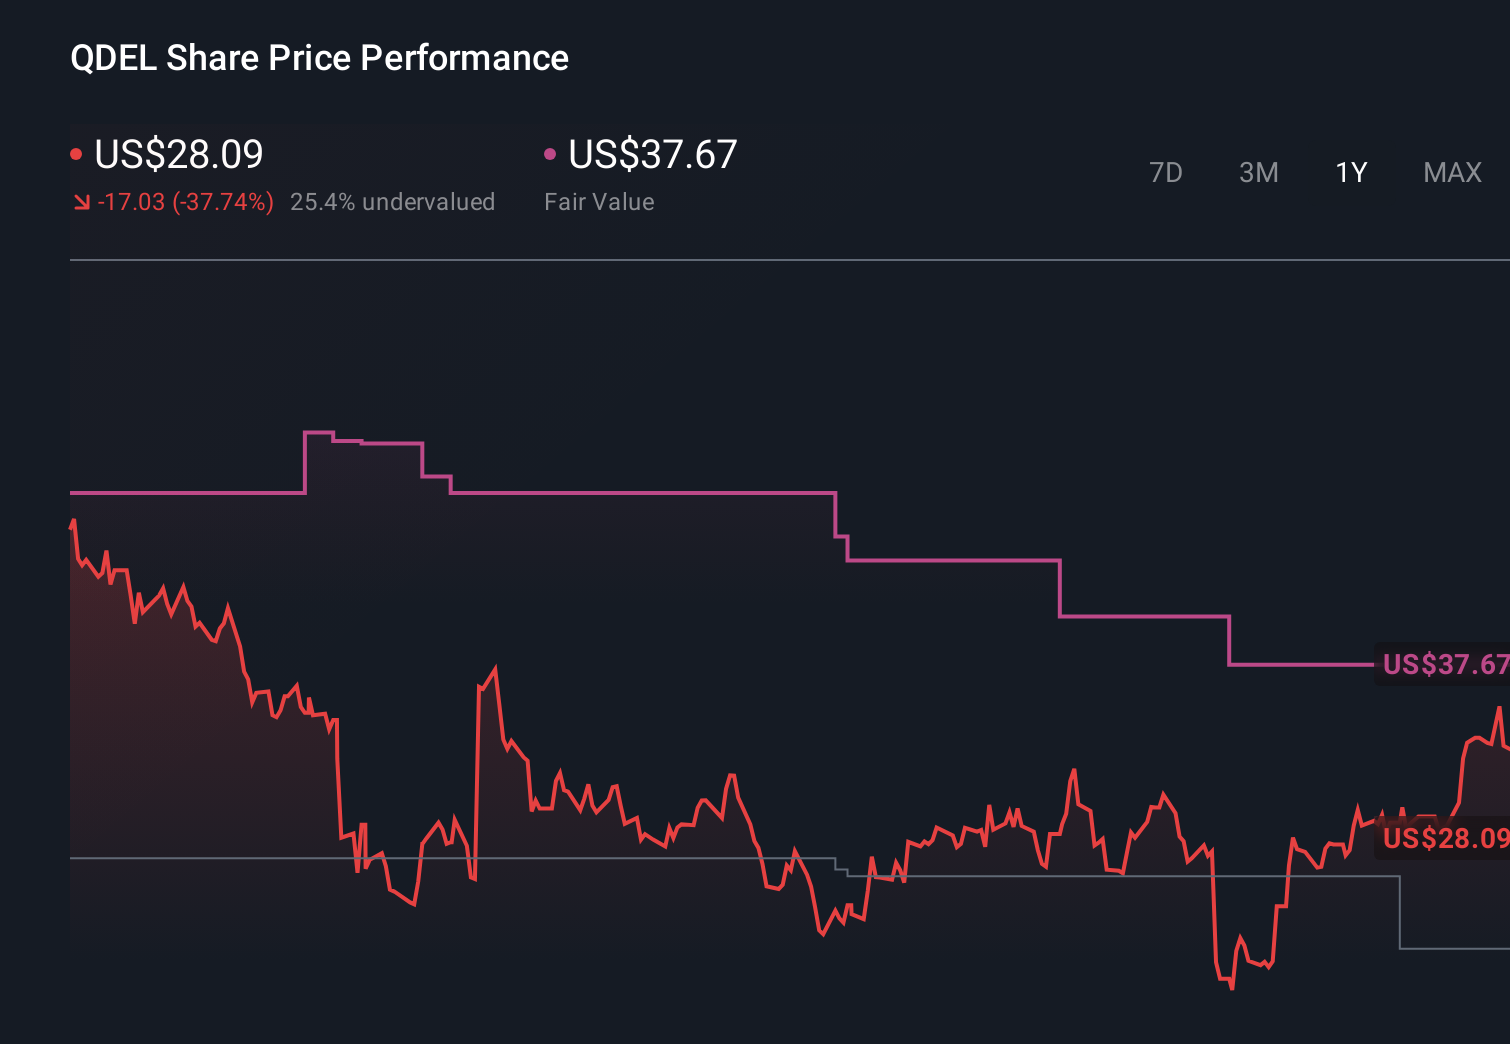Click the US$28.09 badge on chart edge
The width and height of the screenshot is (1510, 1044).
[x=1443, y=839]
